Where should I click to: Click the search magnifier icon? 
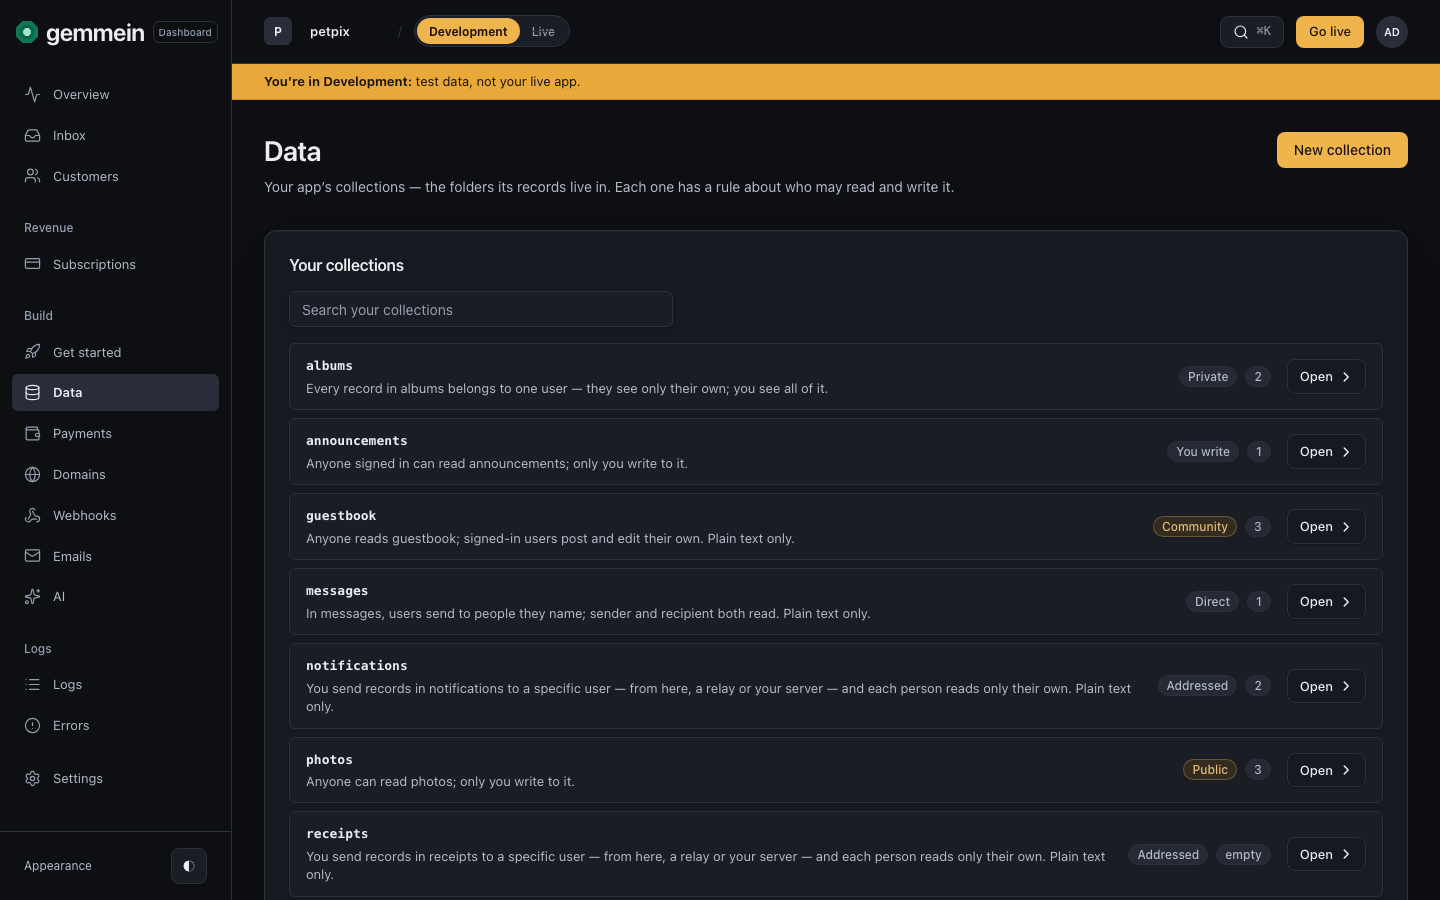point(1241,32)
